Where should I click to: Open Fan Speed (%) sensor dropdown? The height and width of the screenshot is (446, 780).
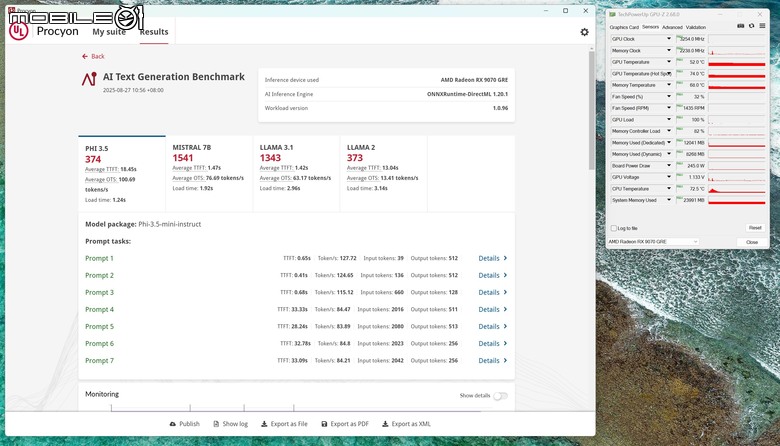[x=669, y=96]
